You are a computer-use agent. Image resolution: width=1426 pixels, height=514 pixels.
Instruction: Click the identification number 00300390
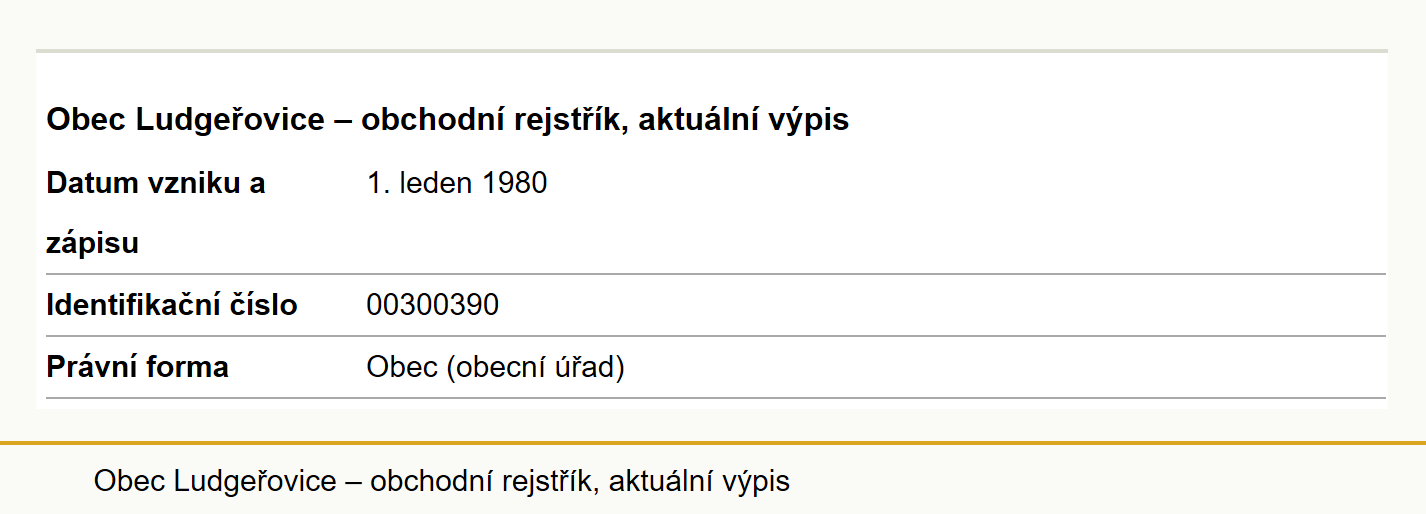point(433,305)
